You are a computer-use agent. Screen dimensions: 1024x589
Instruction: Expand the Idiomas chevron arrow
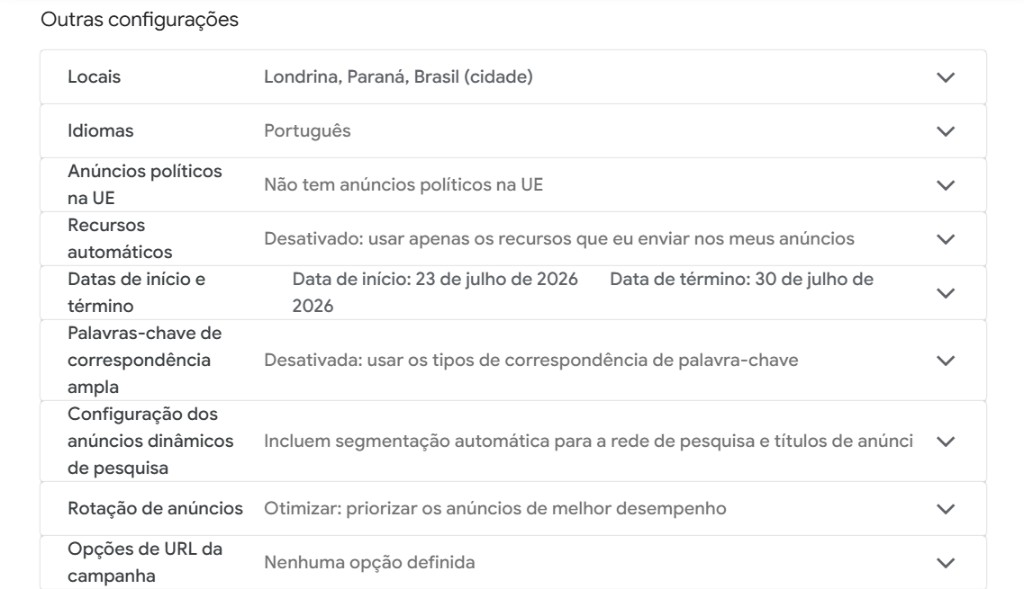coord(946,131)
